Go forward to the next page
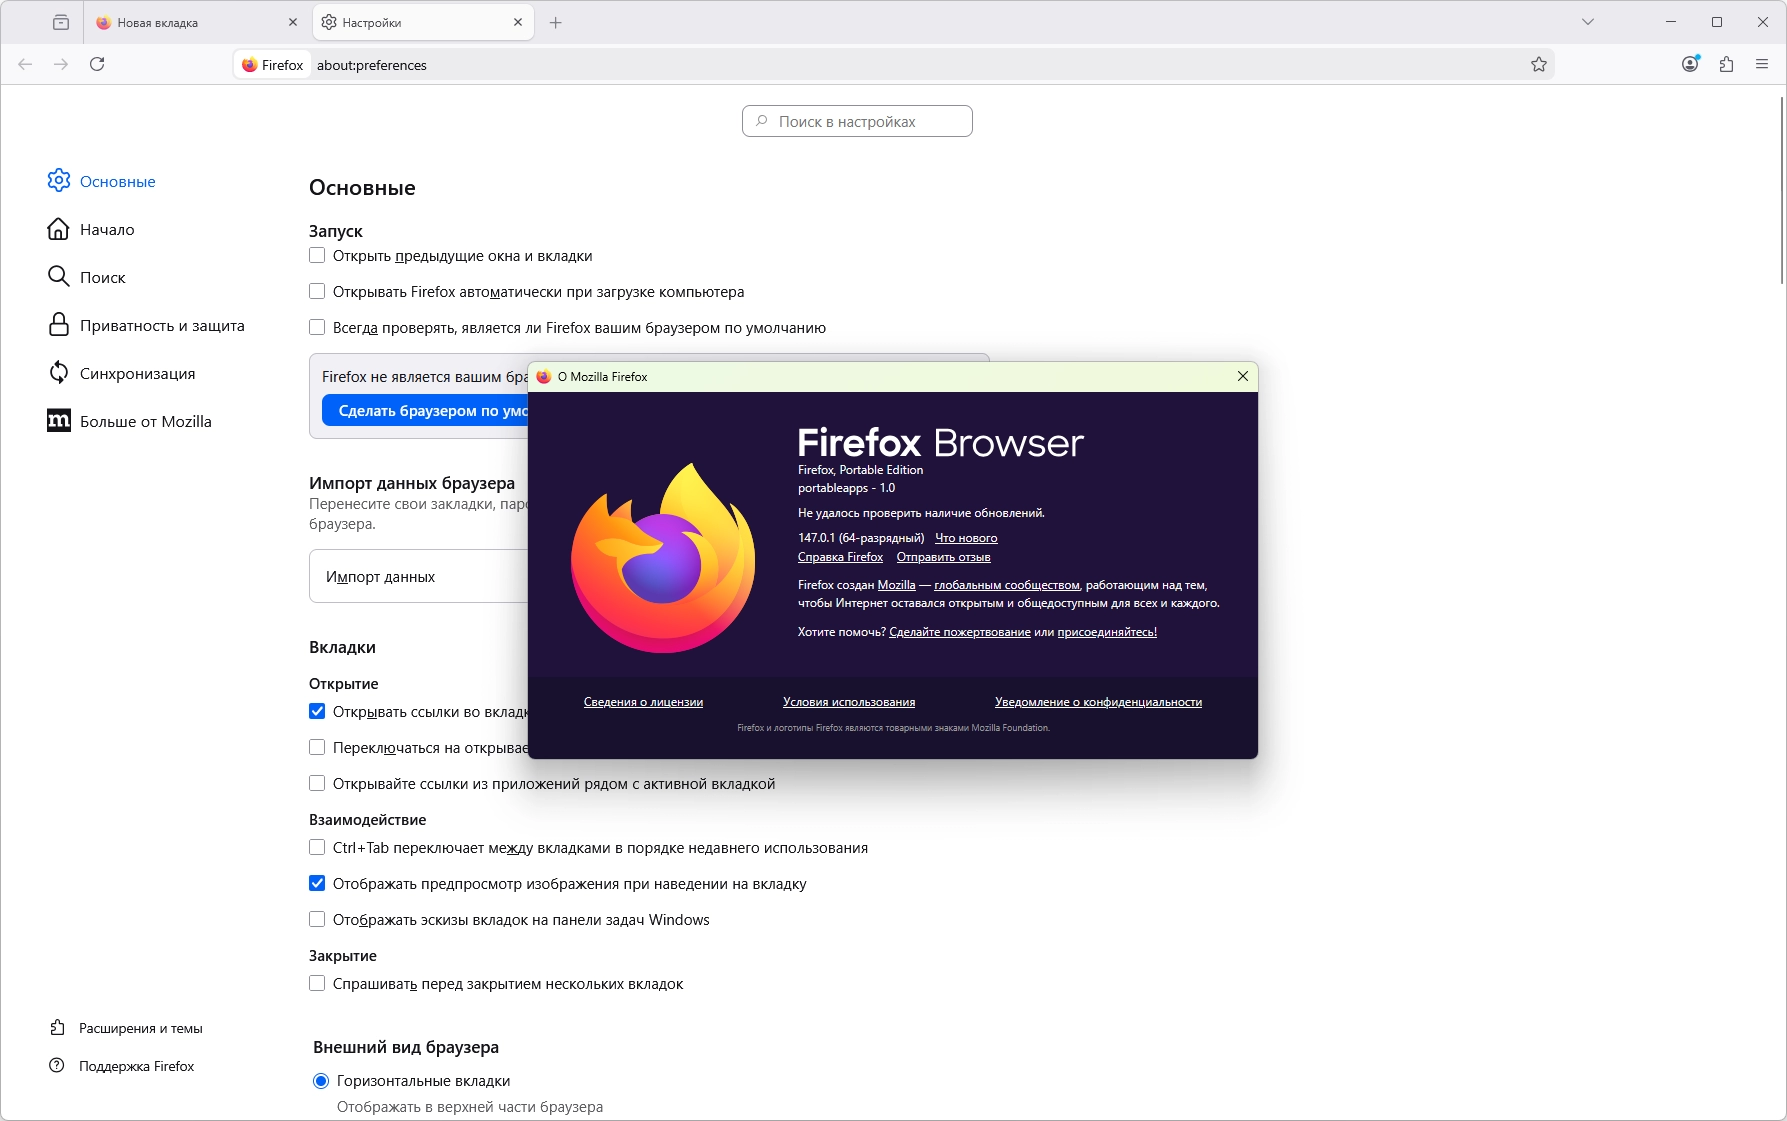This screenshot has width=1787, height=1121. (x=61, y=64)
